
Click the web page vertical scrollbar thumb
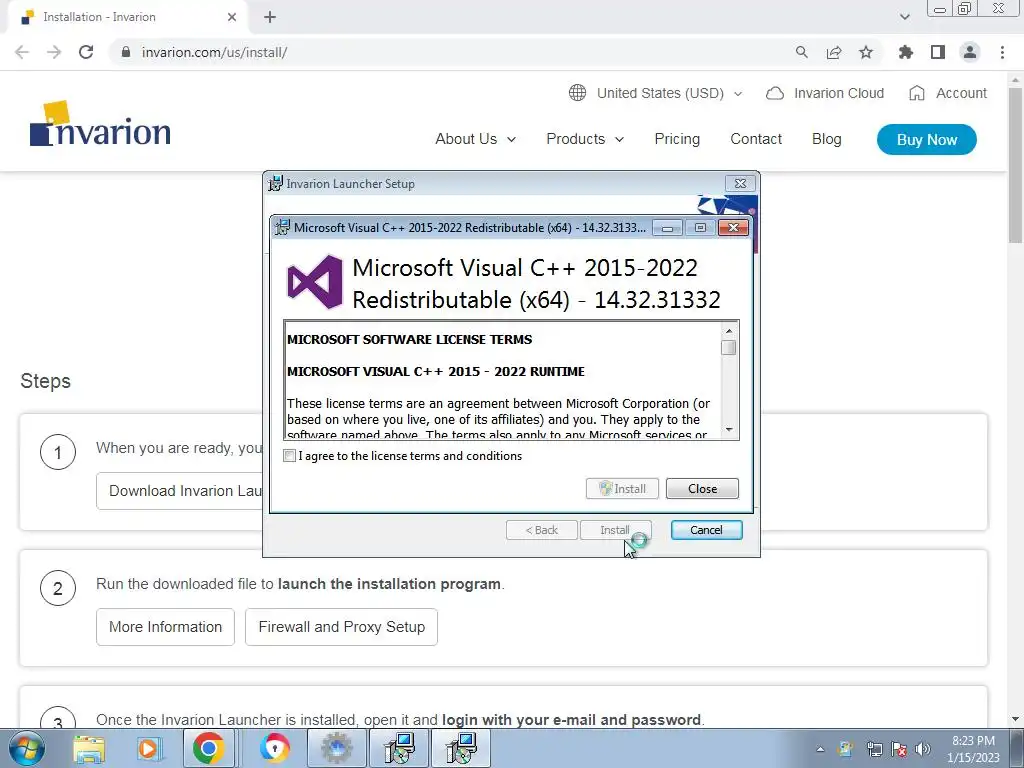coord(1016,163)
